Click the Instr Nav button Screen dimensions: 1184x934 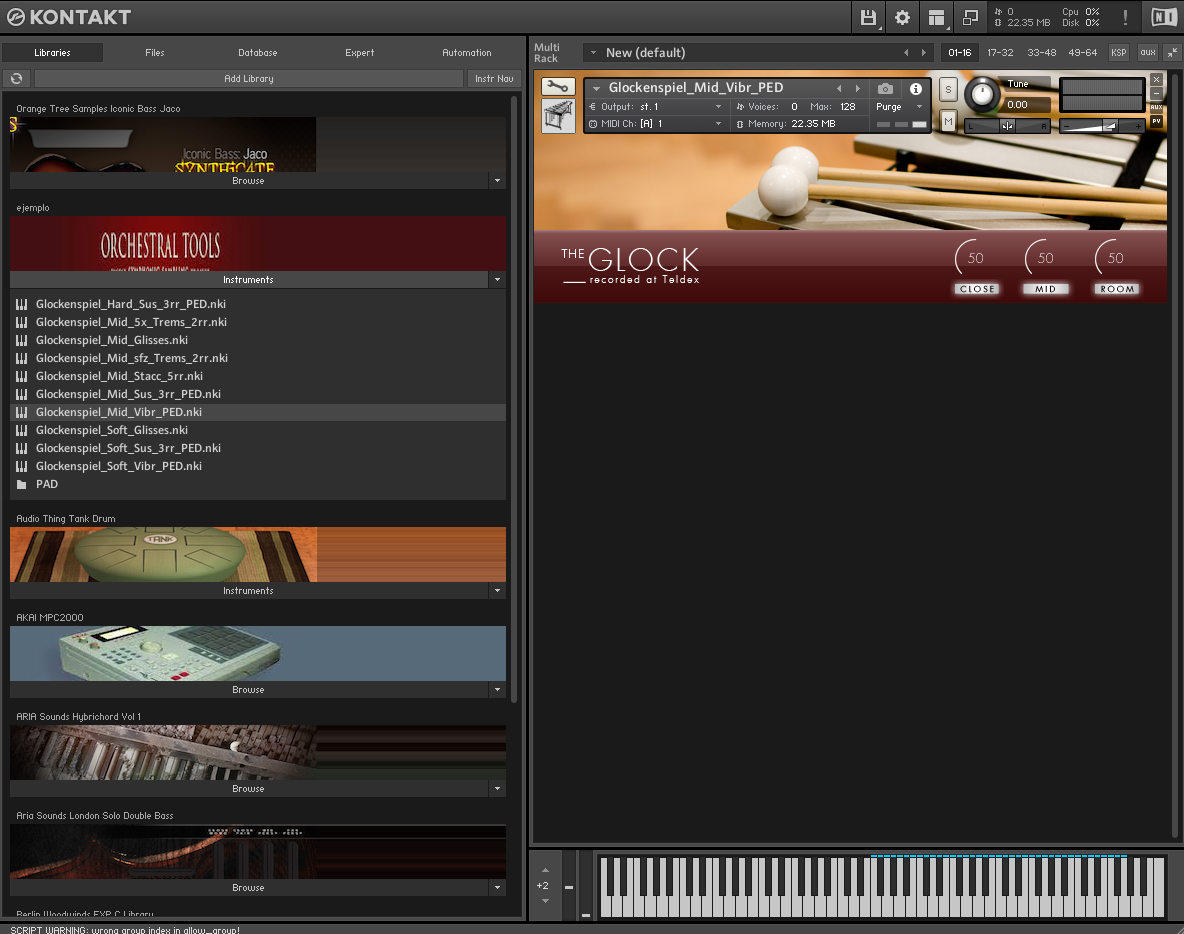tap(494, 79)
